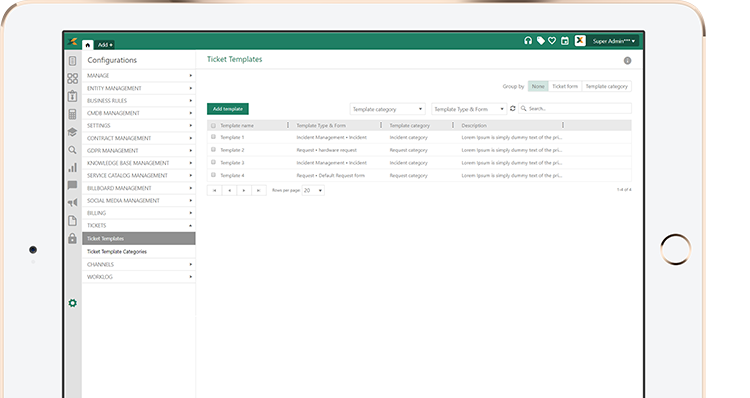Click the Search input field
Viewport: 750px width, 398px height.
(575, 109)
